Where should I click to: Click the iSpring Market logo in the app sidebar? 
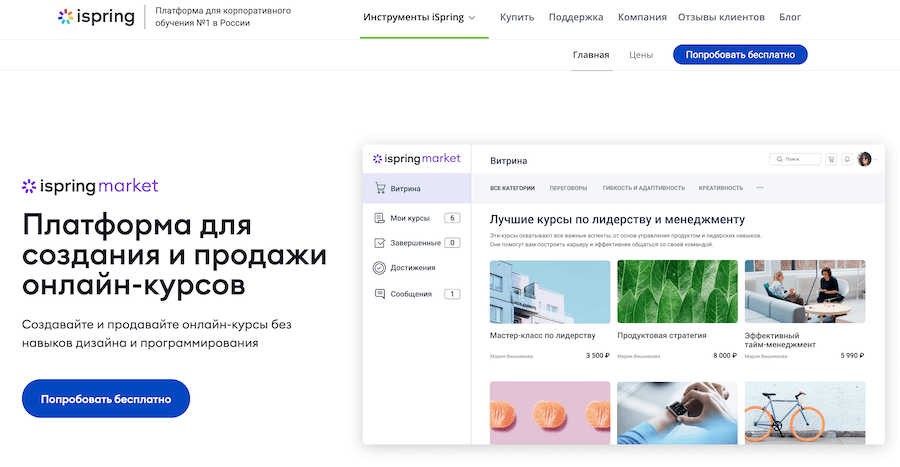[x=416, y=159]
